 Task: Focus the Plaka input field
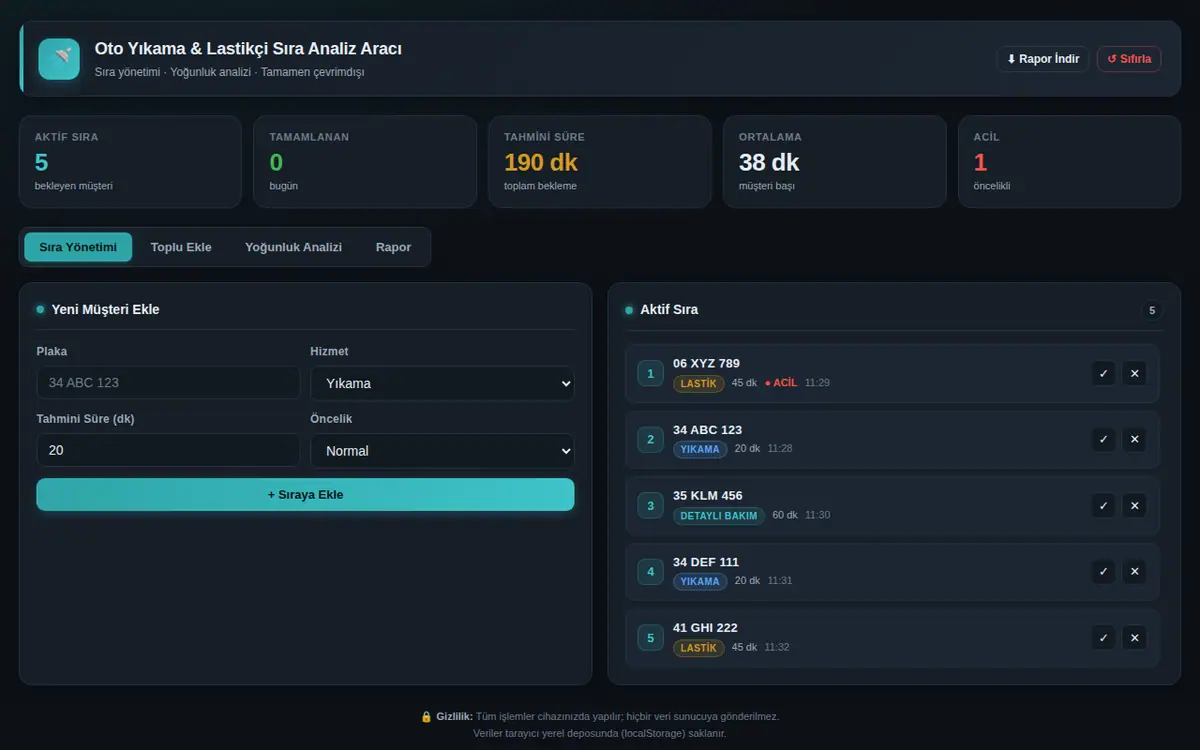point(168,383)
